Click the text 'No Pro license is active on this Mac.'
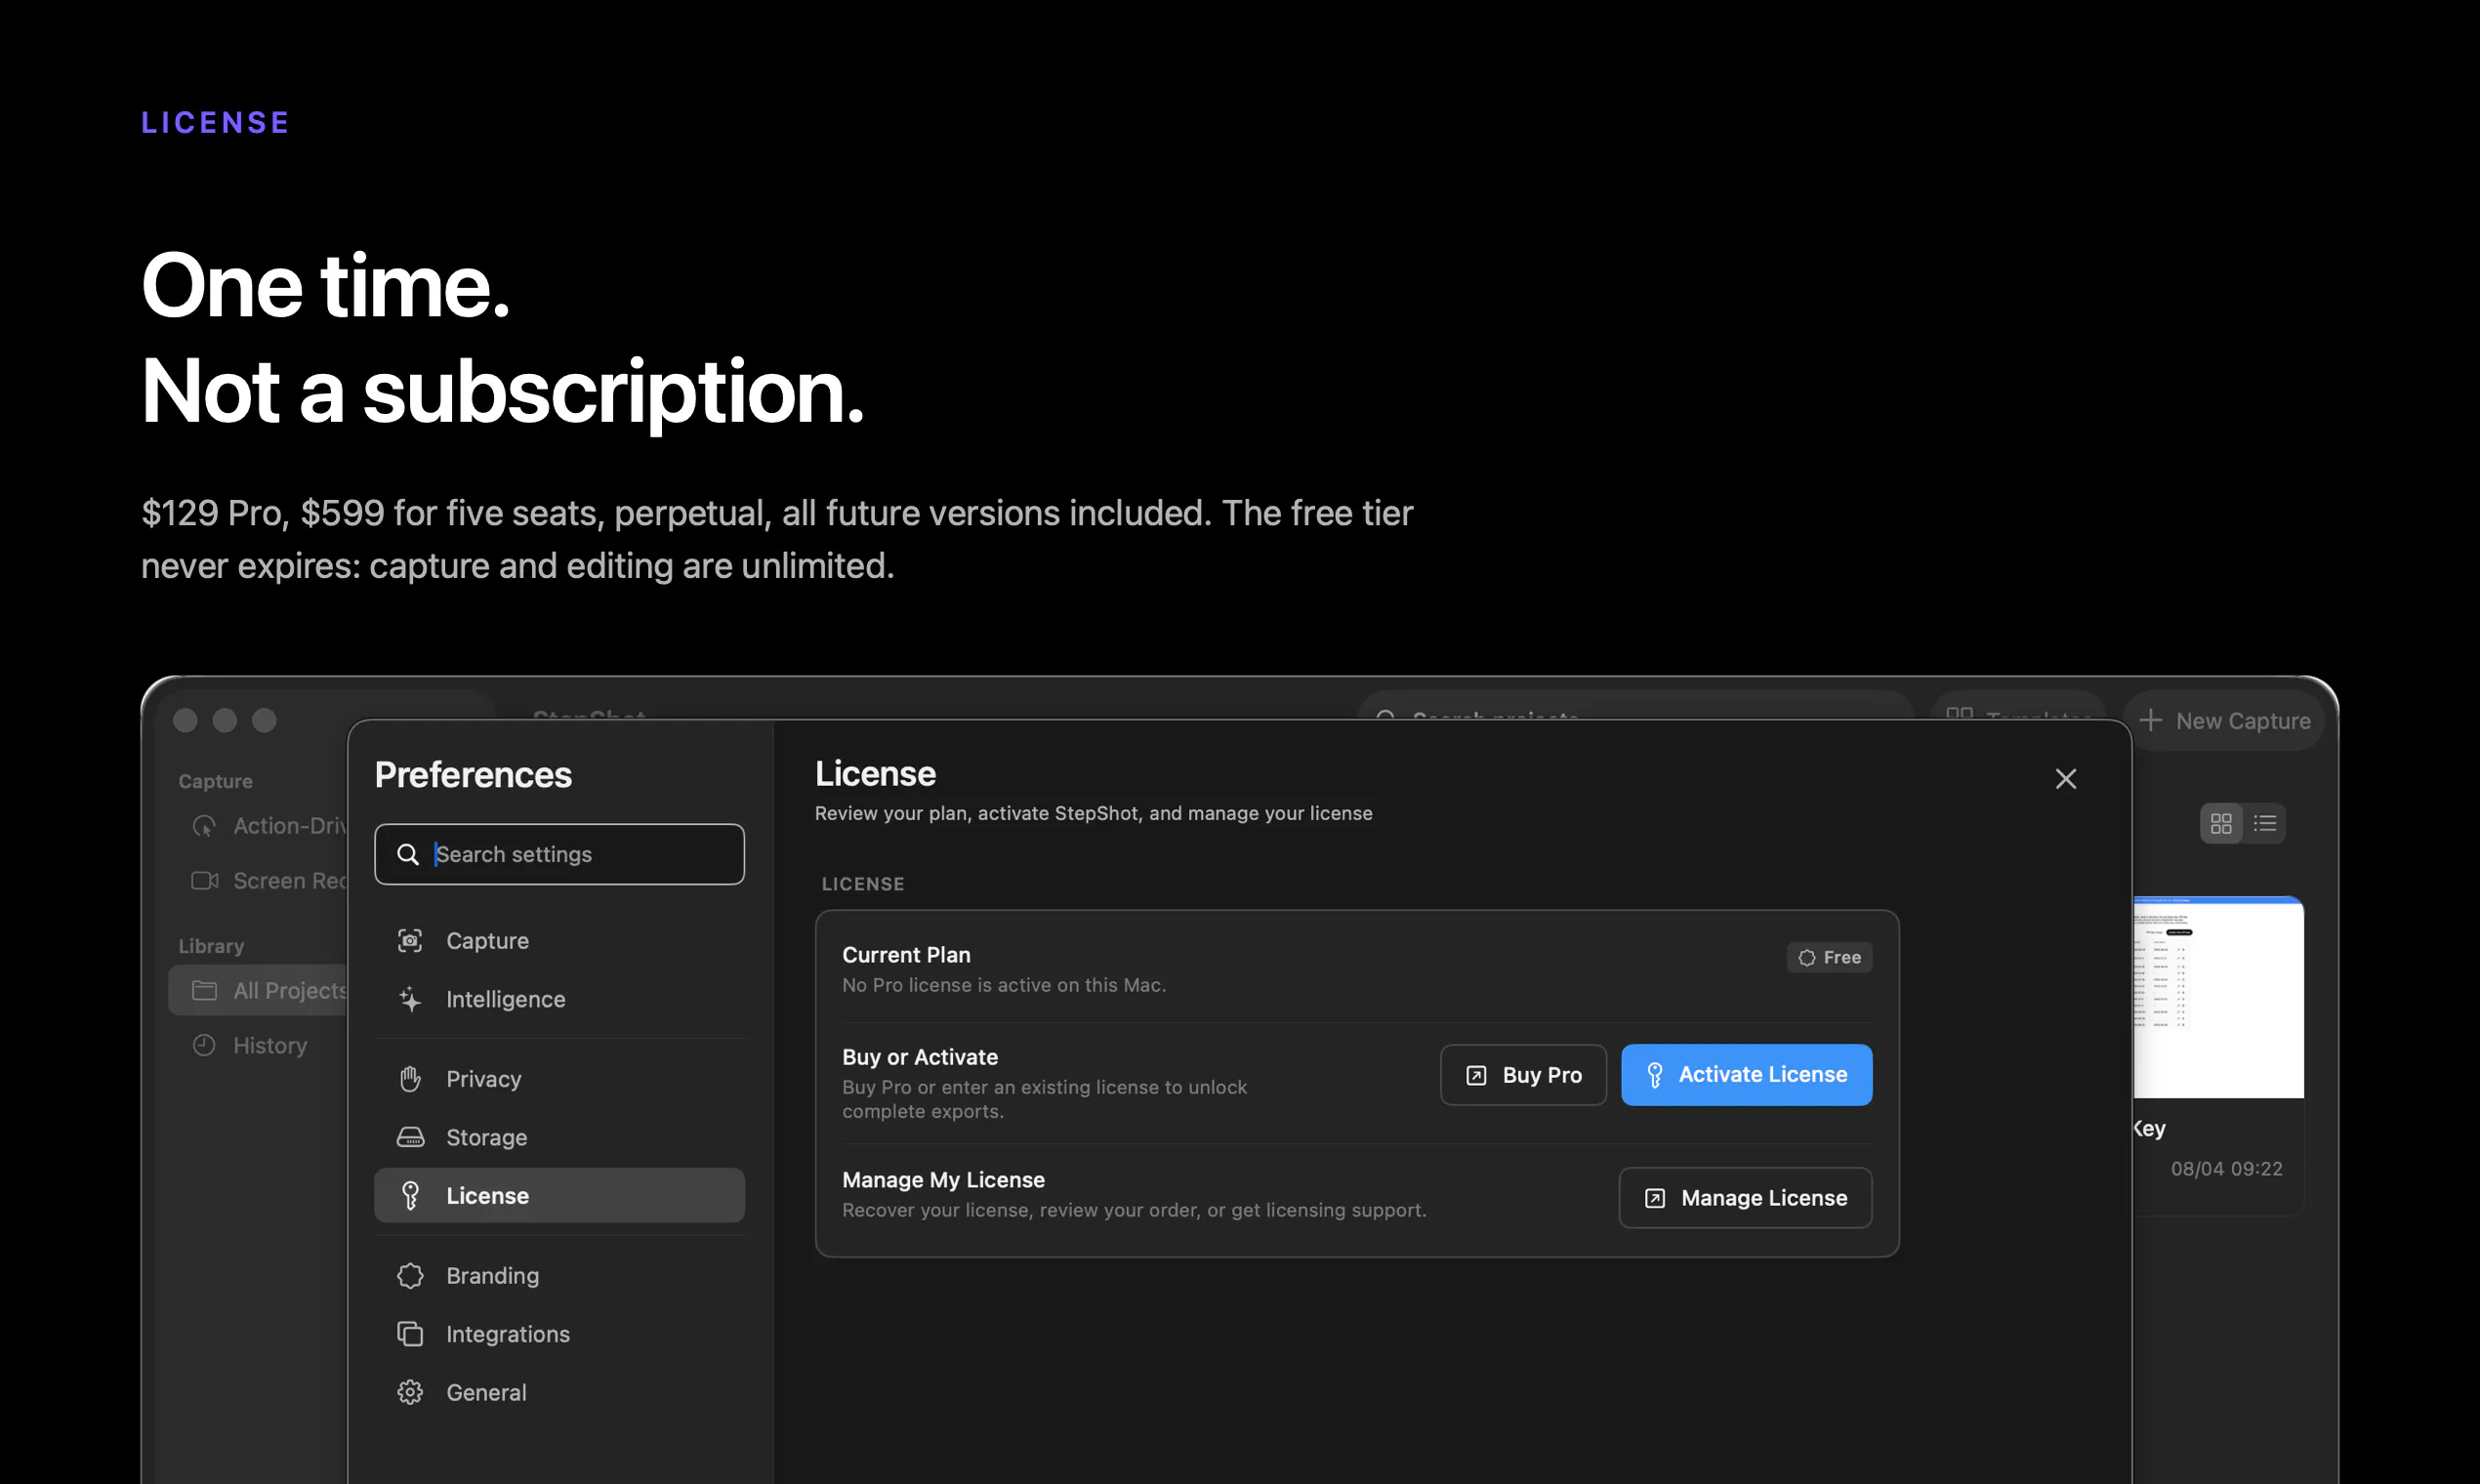Screen dimensions: 2480x1484 1004,985
